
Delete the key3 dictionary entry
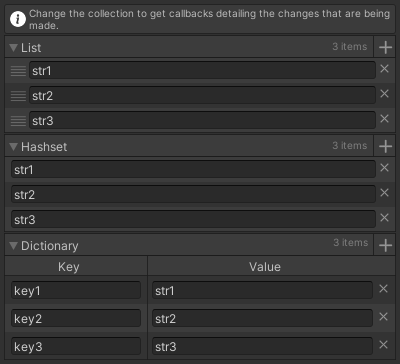point(383,345)
